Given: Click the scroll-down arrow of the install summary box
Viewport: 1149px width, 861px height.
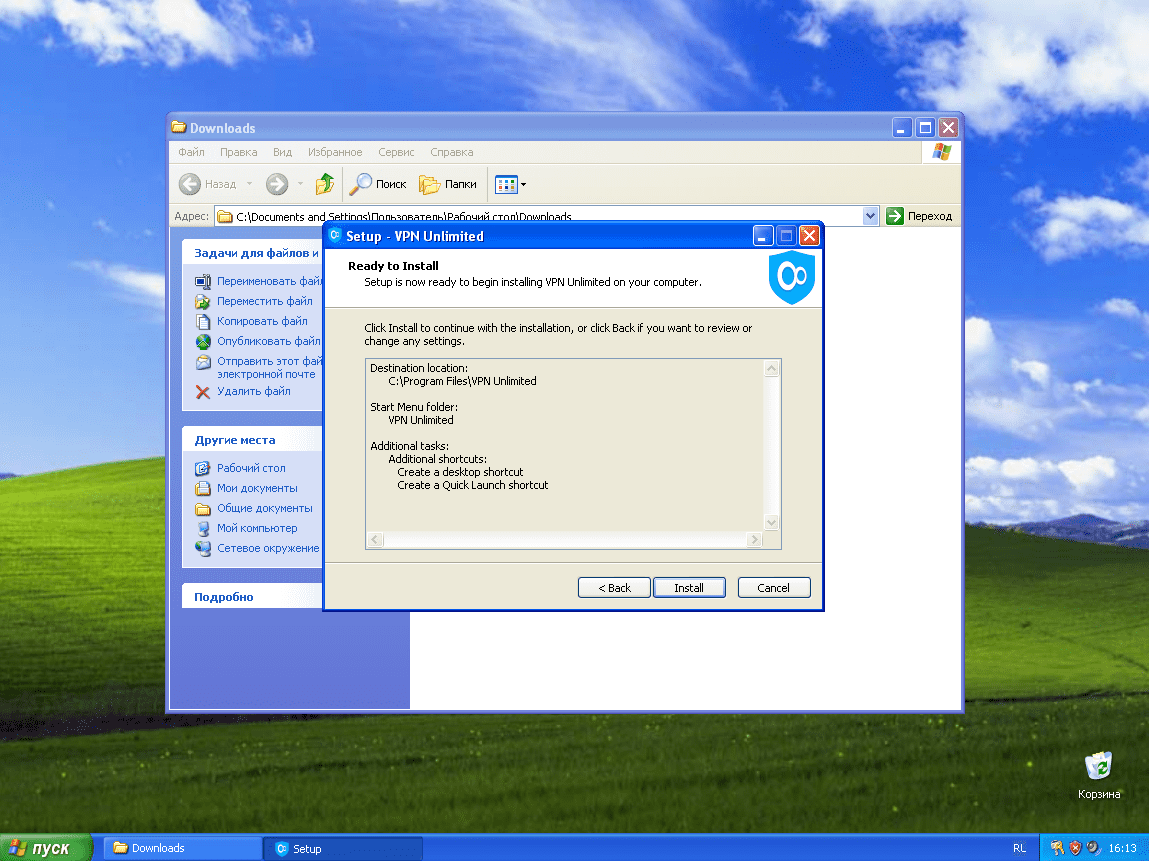Looking at the screenshot, I should 771,521.
